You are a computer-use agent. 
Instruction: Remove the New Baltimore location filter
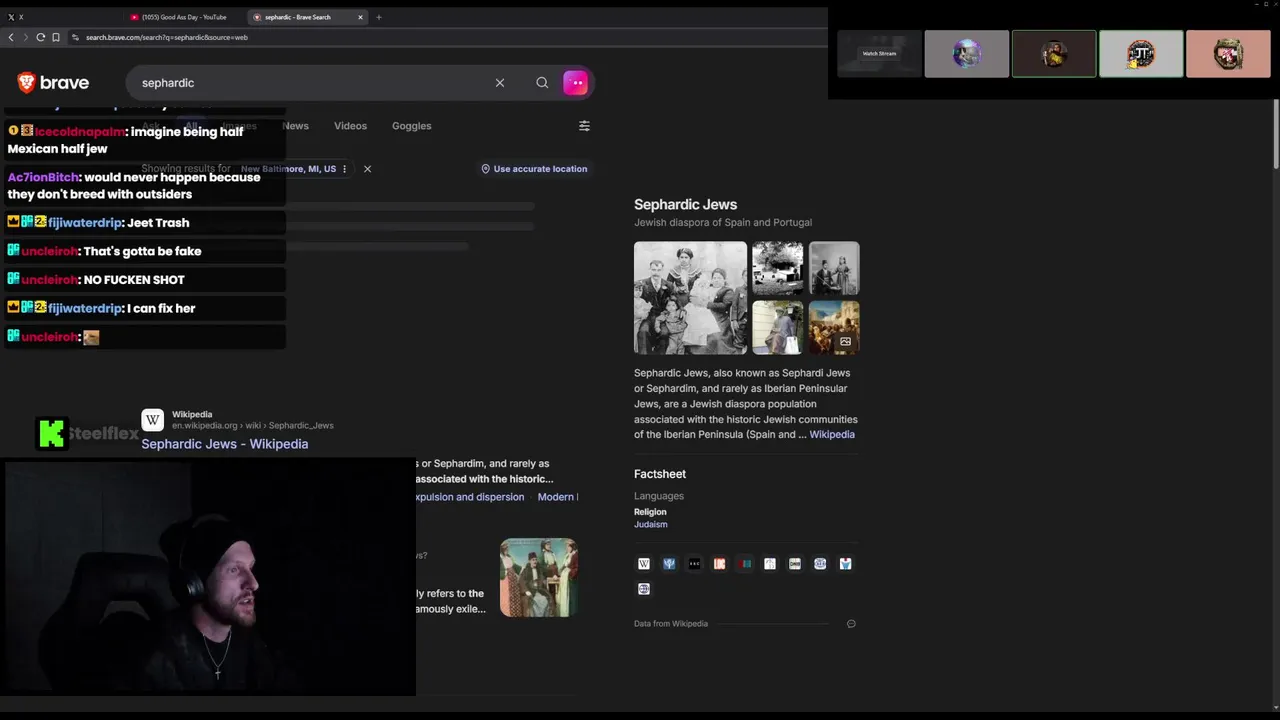367,169
